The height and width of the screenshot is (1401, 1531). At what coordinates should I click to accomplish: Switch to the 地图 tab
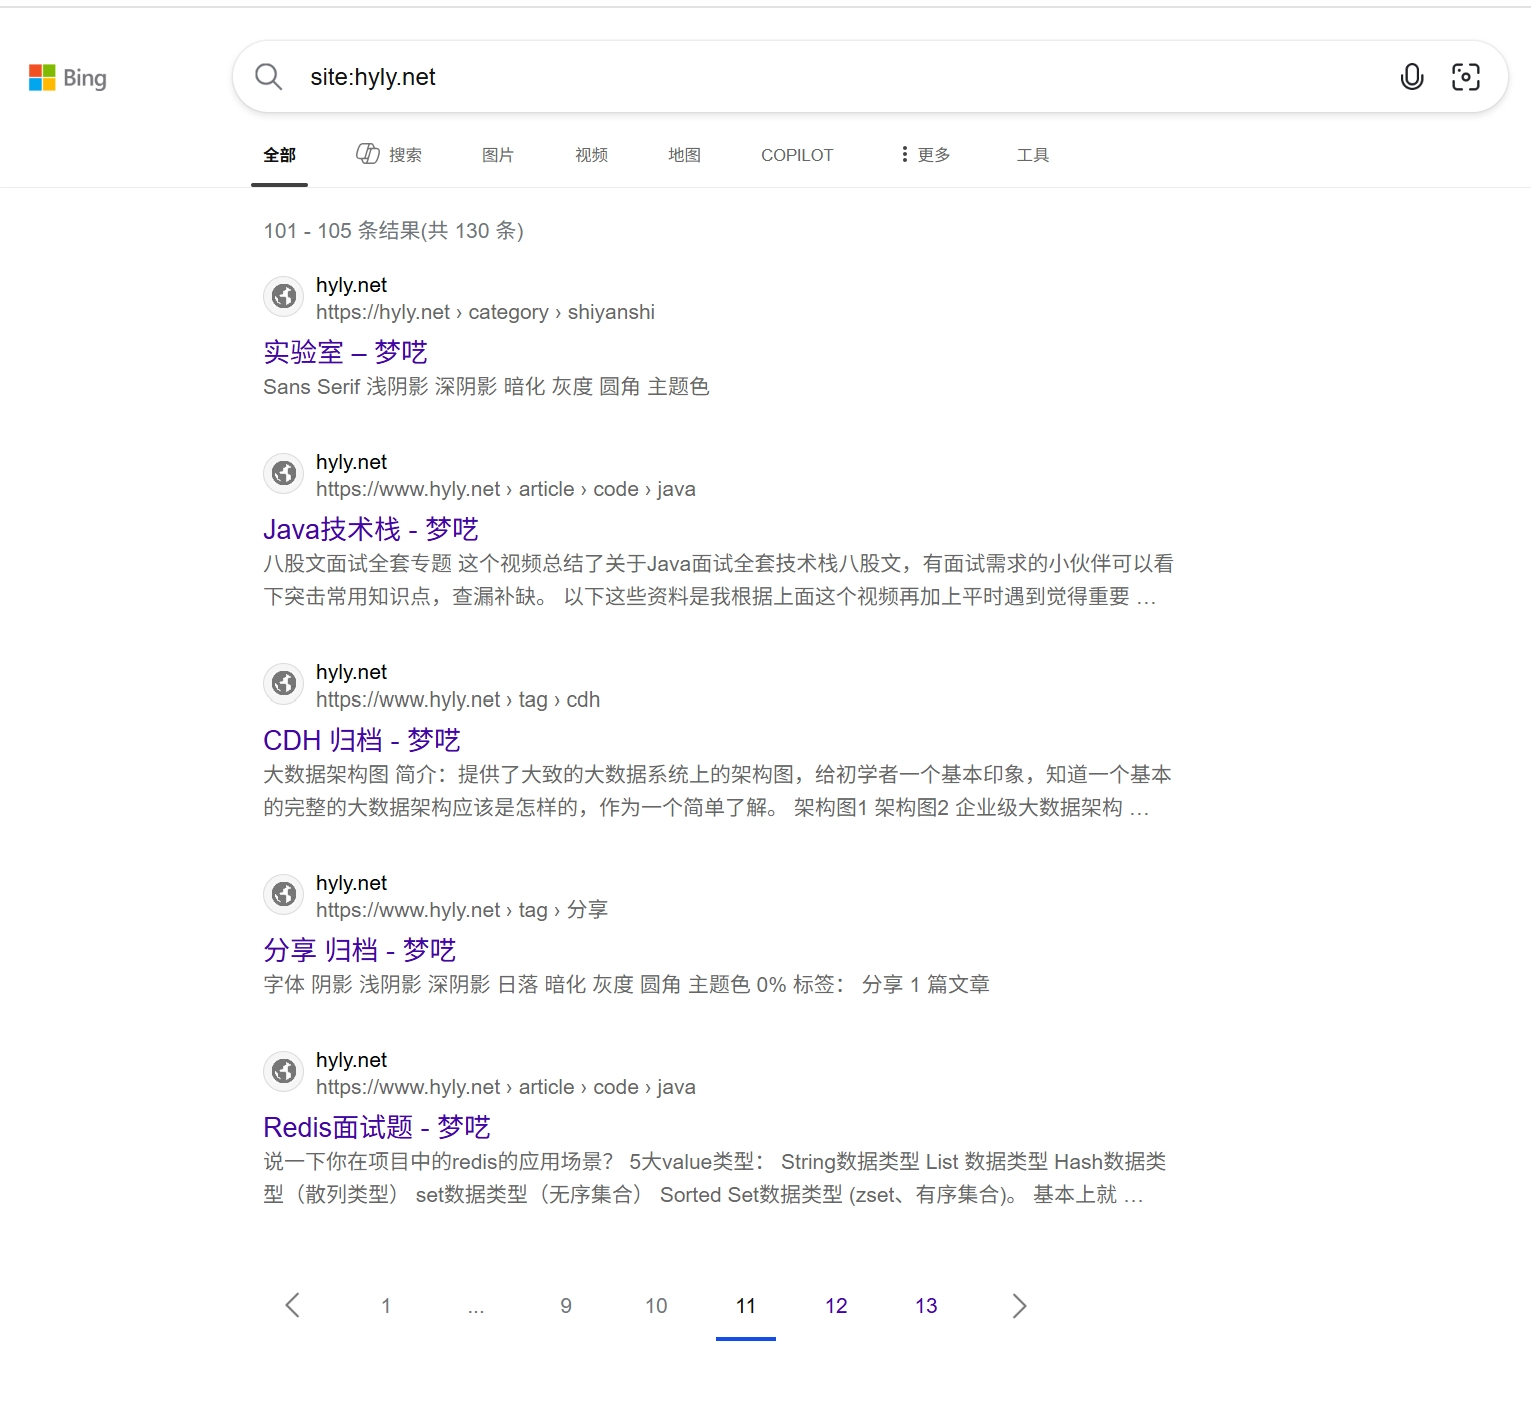(684, 155)
